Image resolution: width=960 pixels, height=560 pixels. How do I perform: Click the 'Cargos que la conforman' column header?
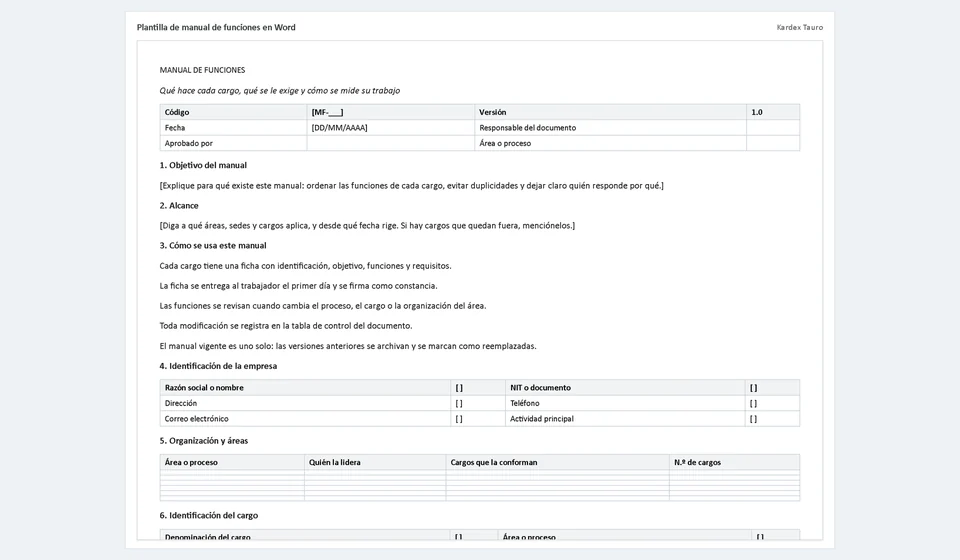click(558, 462)
